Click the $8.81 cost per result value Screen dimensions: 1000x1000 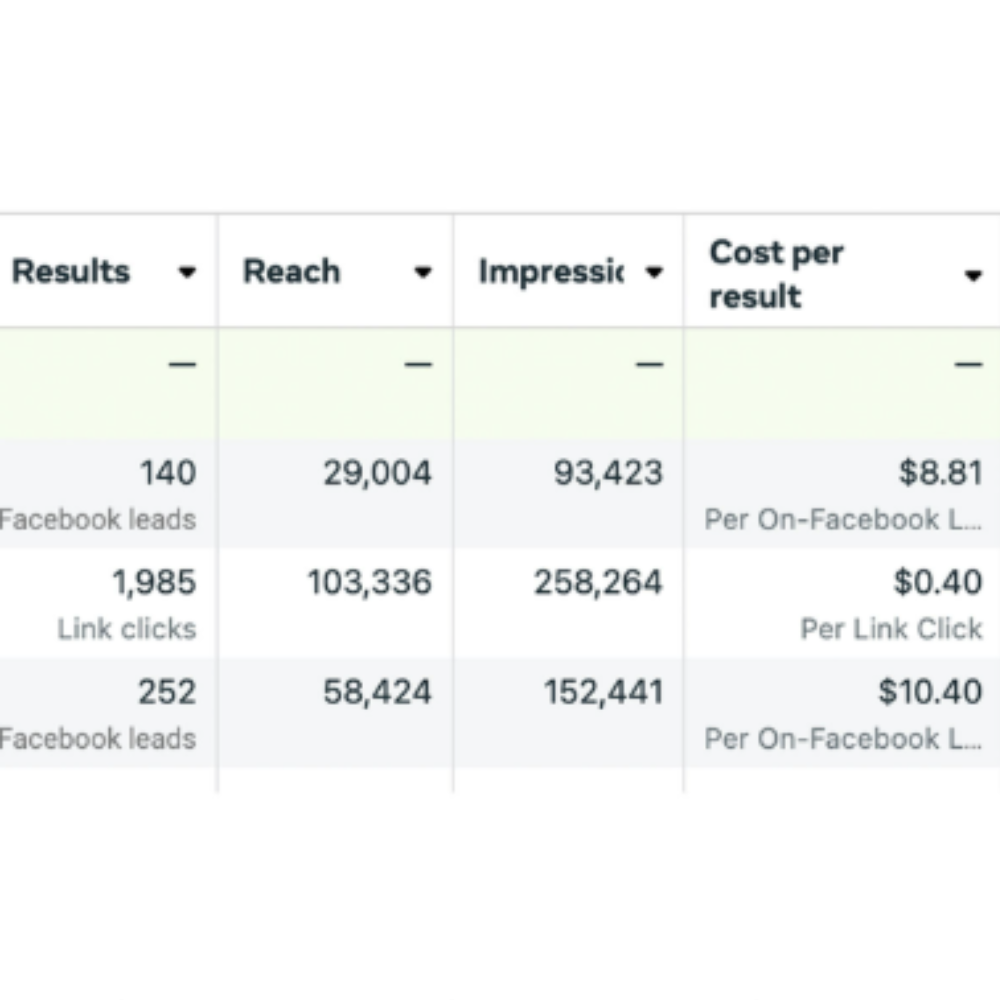coord(940,473)
